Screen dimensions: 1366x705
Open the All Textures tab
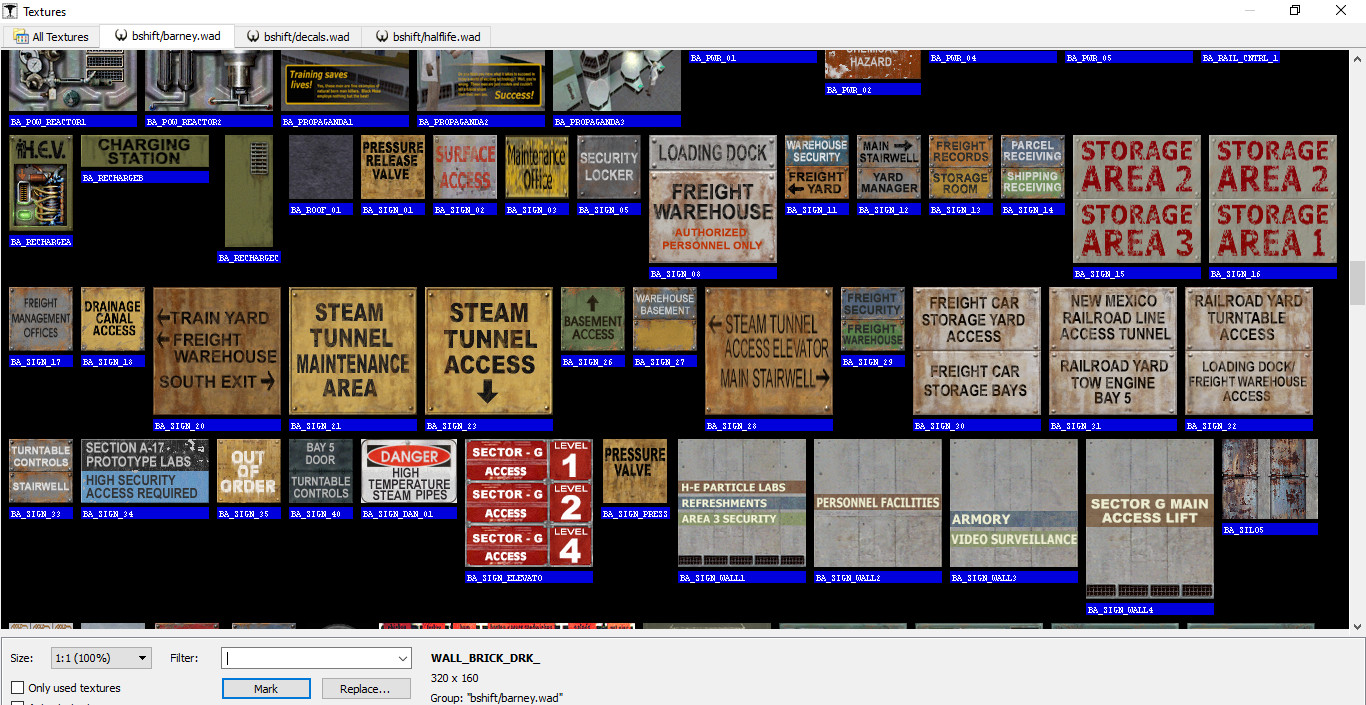[52, 37]
